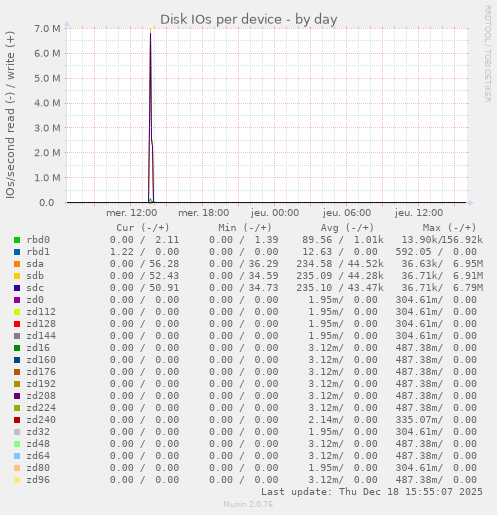Screen dimensions: 497x515
Task: Click the '0.0' y-axis label
Action: coord(47,203)
